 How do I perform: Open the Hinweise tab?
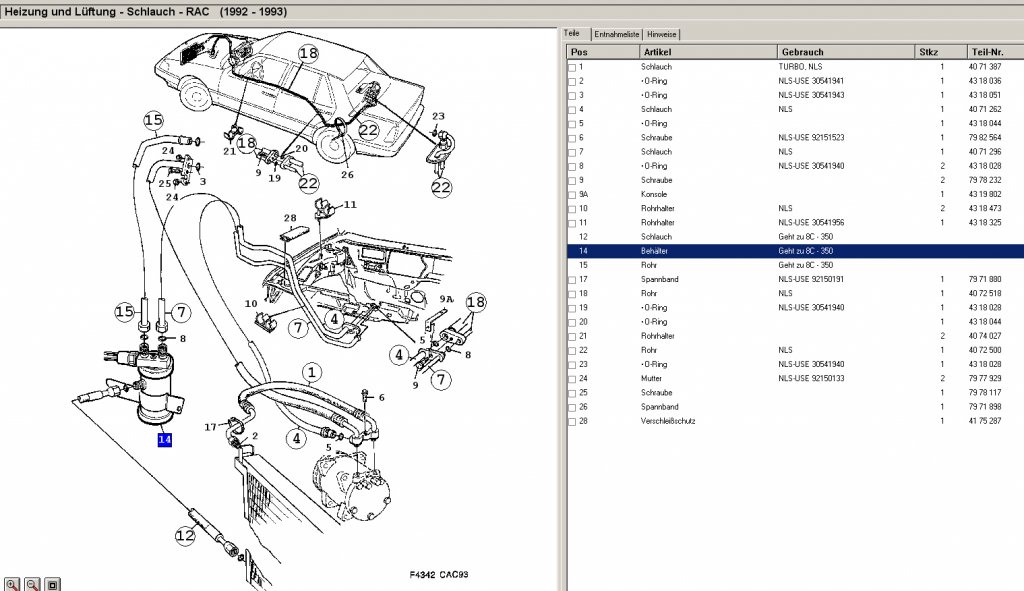[662, 34]
